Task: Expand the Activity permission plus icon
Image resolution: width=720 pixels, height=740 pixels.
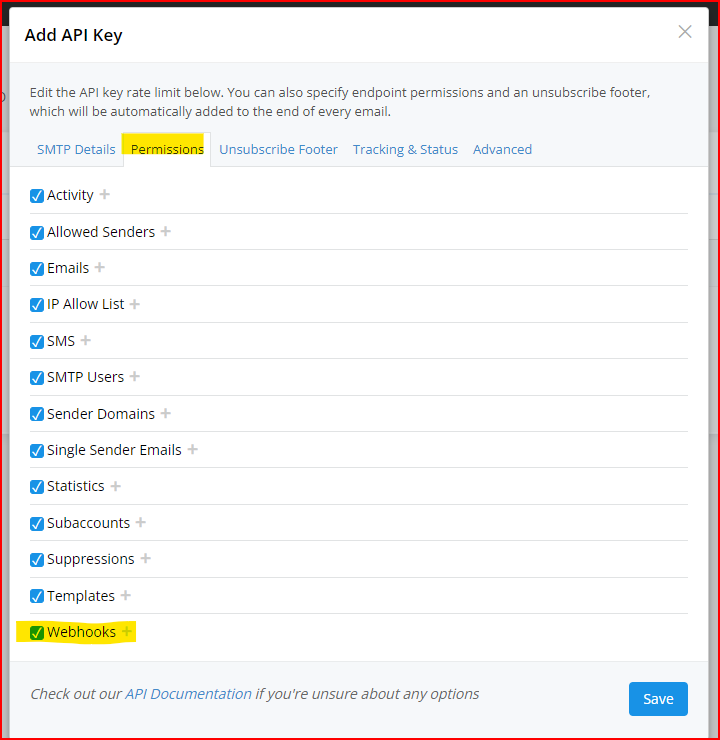Action: click(x=105, y=195)
